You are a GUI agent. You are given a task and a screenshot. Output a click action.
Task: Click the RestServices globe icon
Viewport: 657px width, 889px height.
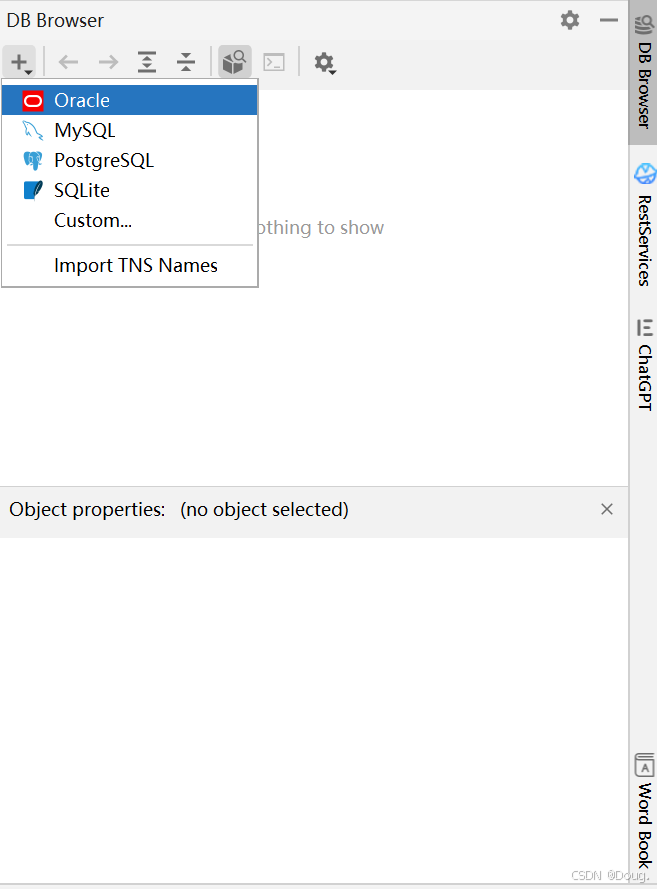(645, 173)
